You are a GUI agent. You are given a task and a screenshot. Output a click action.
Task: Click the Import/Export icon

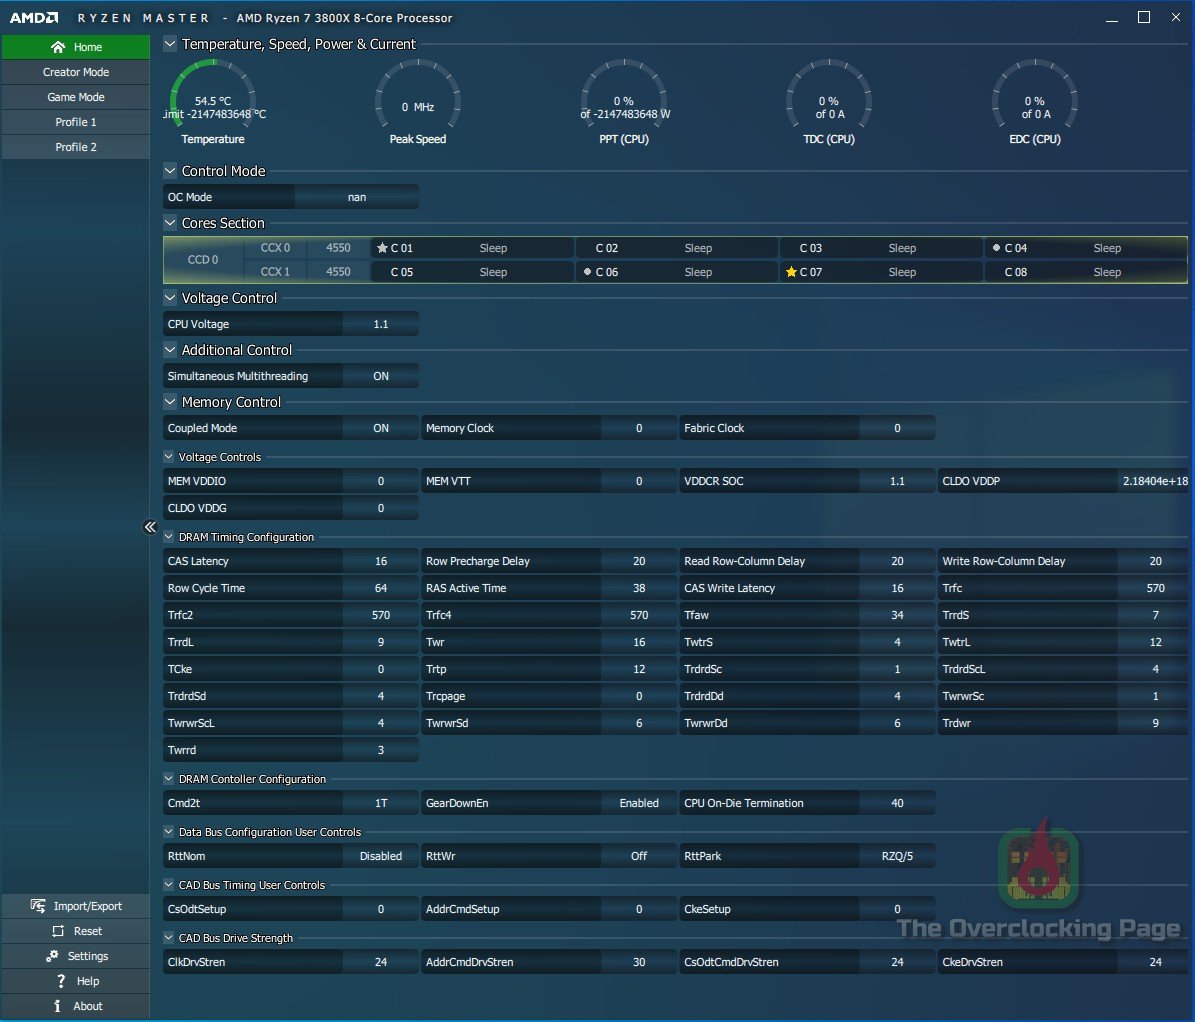point(38,906)
